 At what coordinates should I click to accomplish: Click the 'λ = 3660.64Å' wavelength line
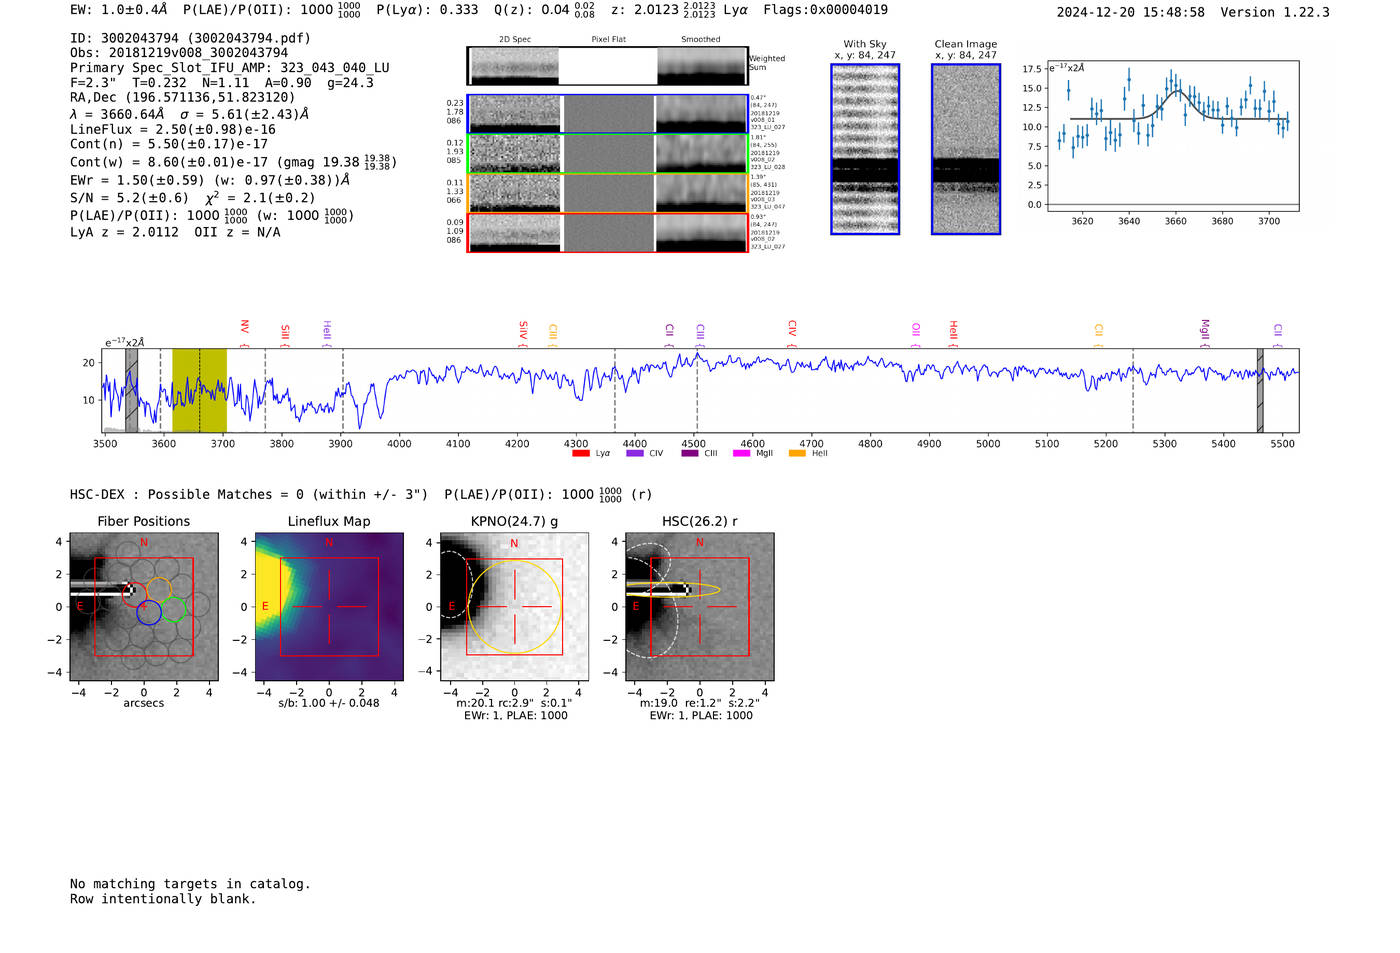(x=117, y=114)
